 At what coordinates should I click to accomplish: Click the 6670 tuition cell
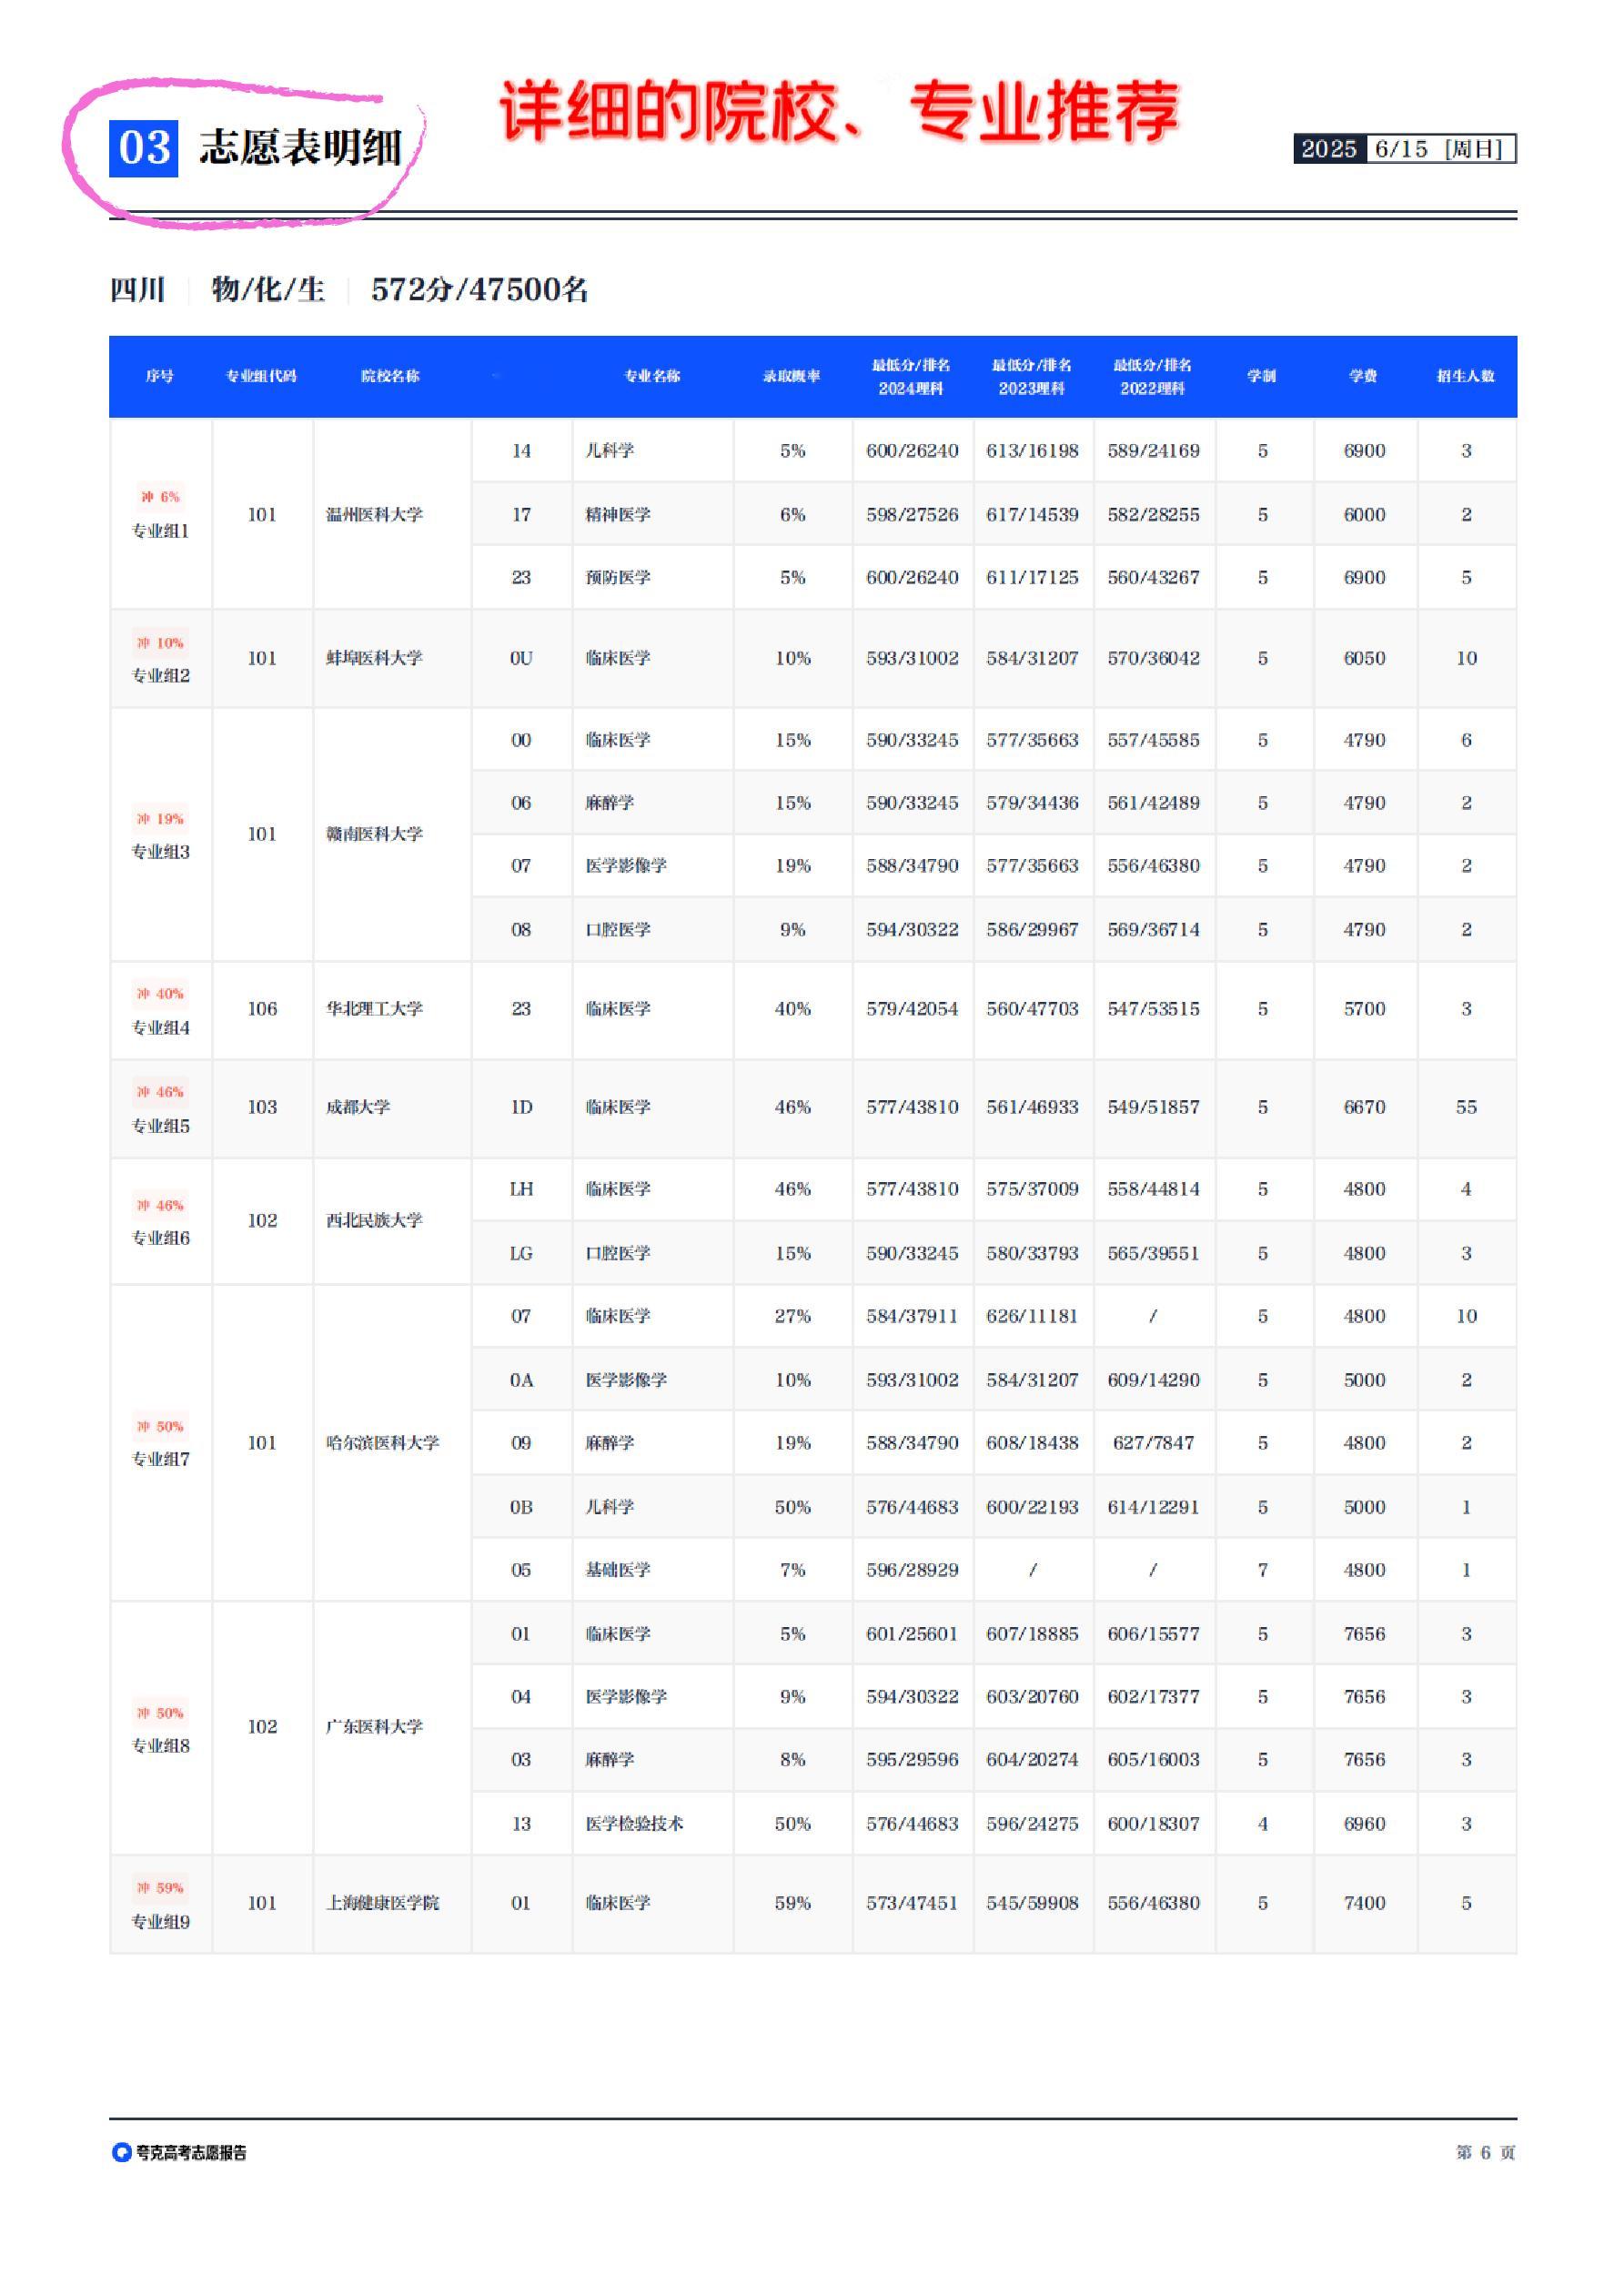point(1364,1107)
